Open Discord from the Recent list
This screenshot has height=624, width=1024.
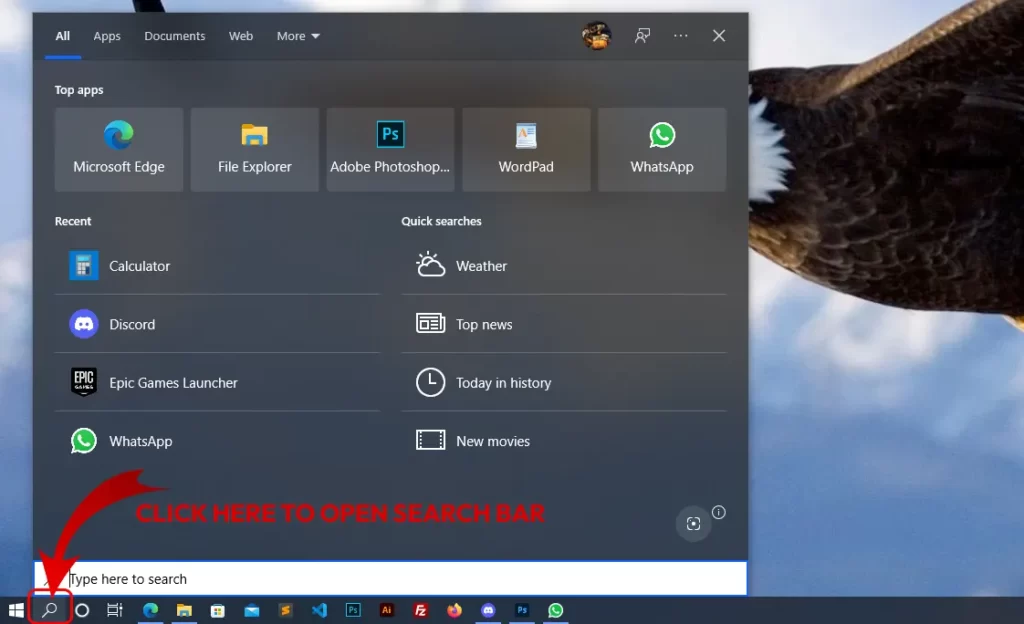[217, 324]
